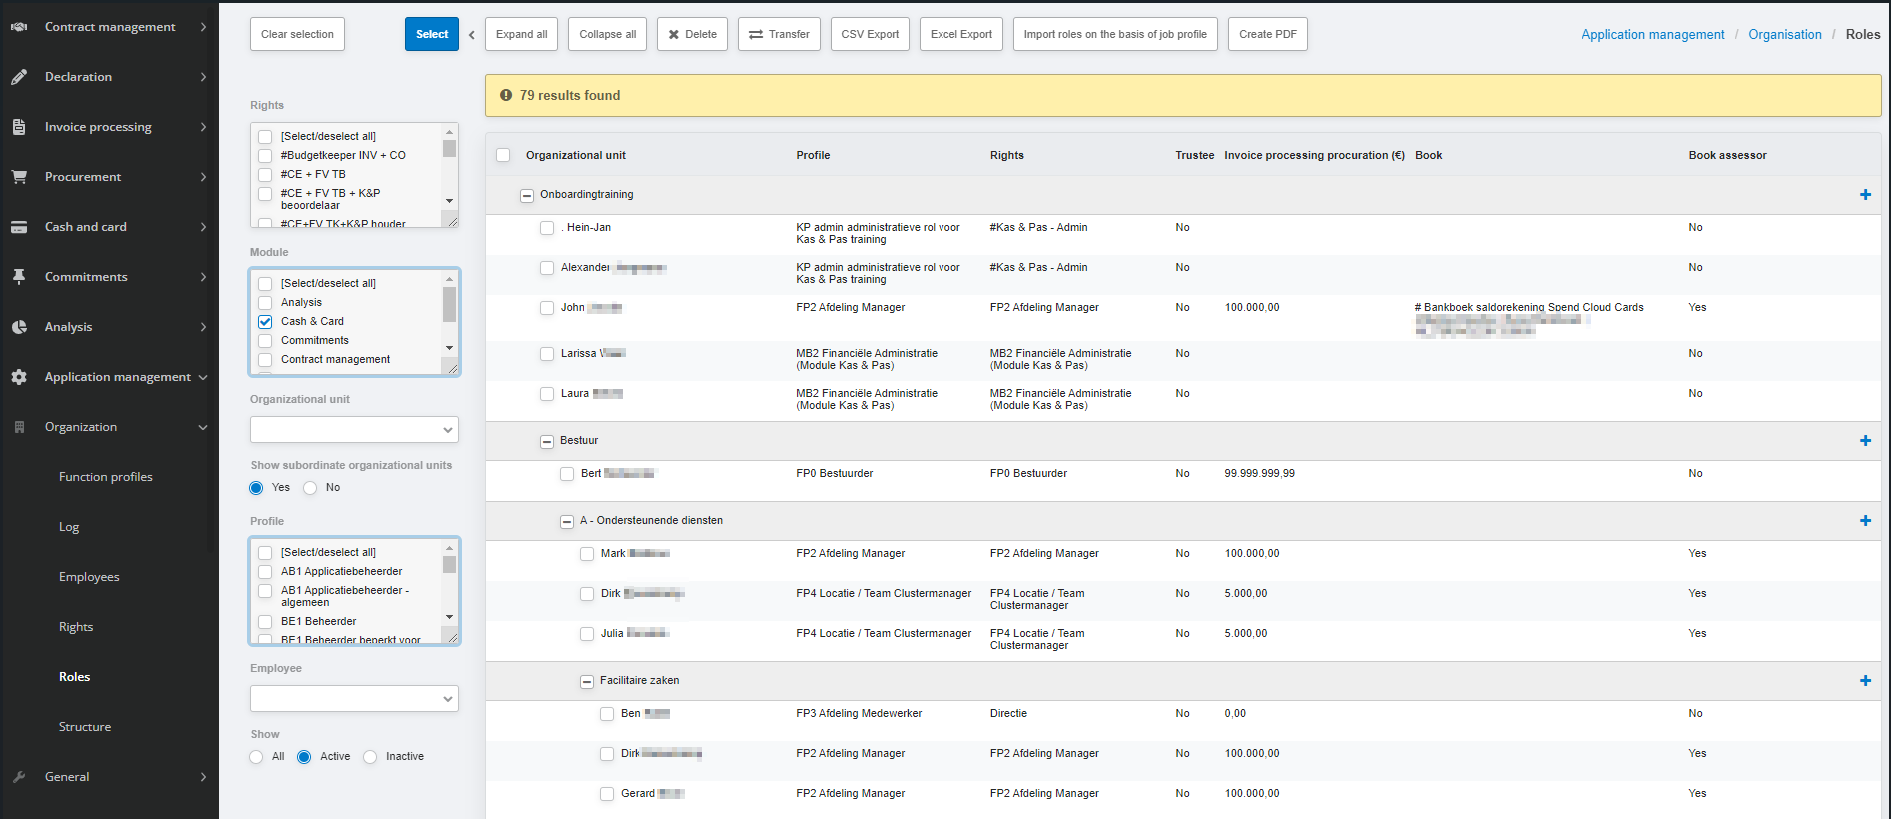Click the Clear selection button
This screenshot has width=1891, height=819.
pos(298,34)
